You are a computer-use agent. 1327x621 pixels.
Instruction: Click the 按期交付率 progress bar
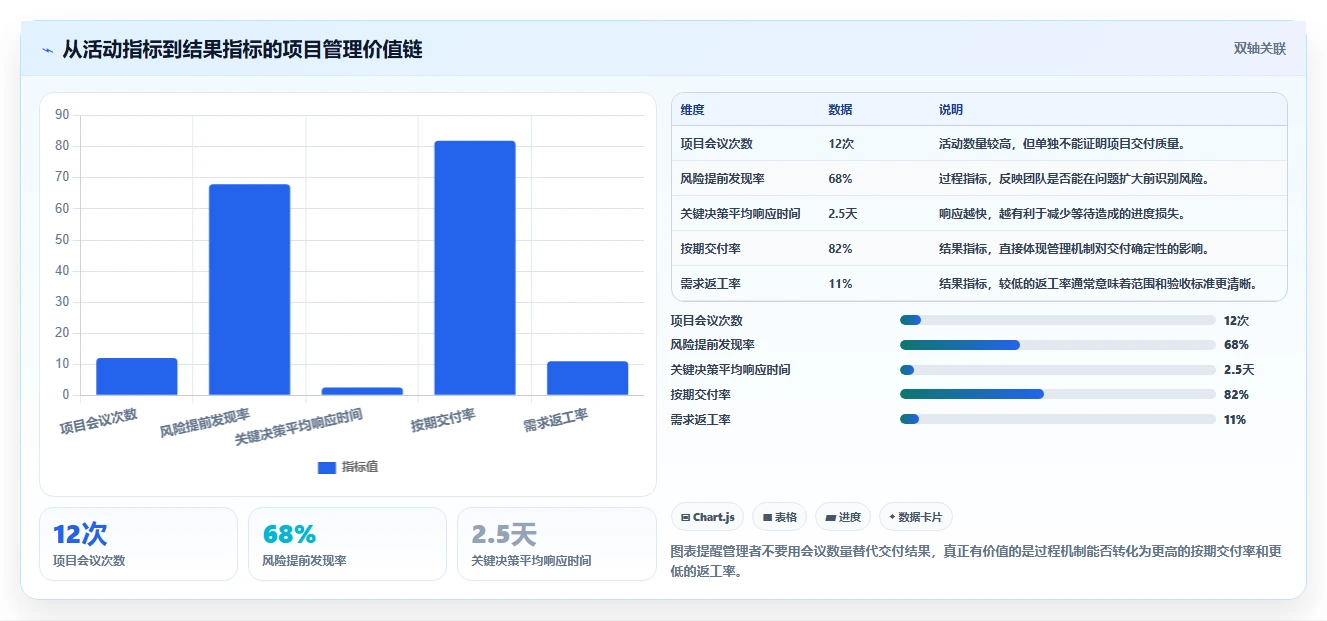tap(1057, 395)
